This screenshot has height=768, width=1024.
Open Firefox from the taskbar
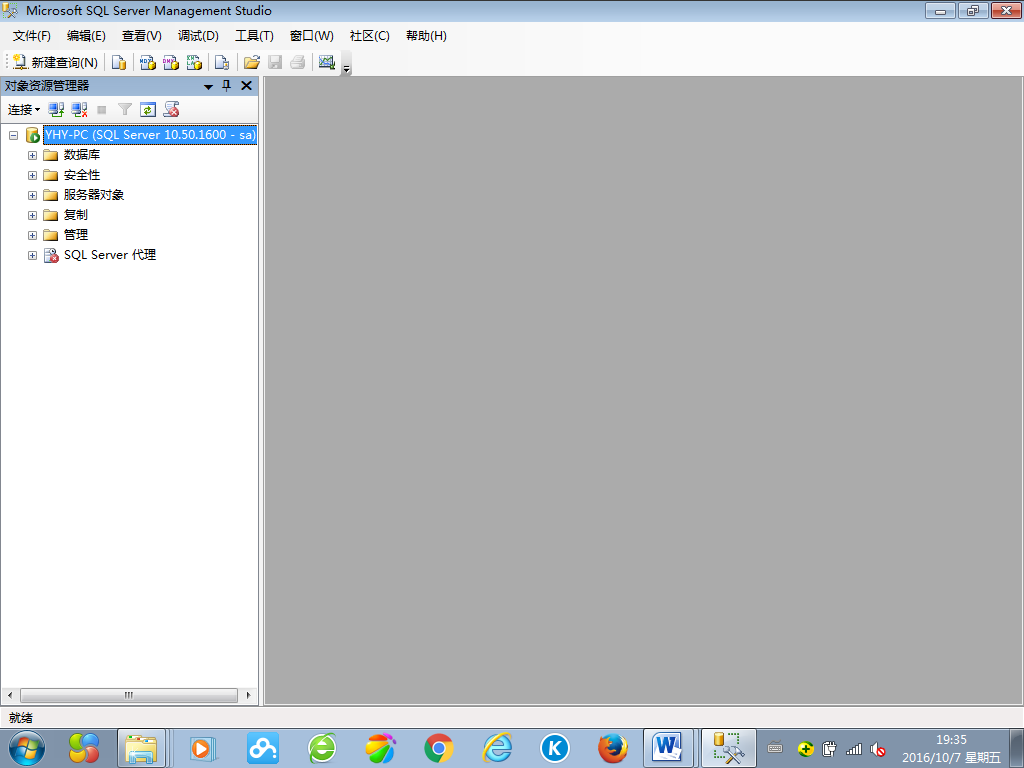pyautogui.click(x=613, y=748)
